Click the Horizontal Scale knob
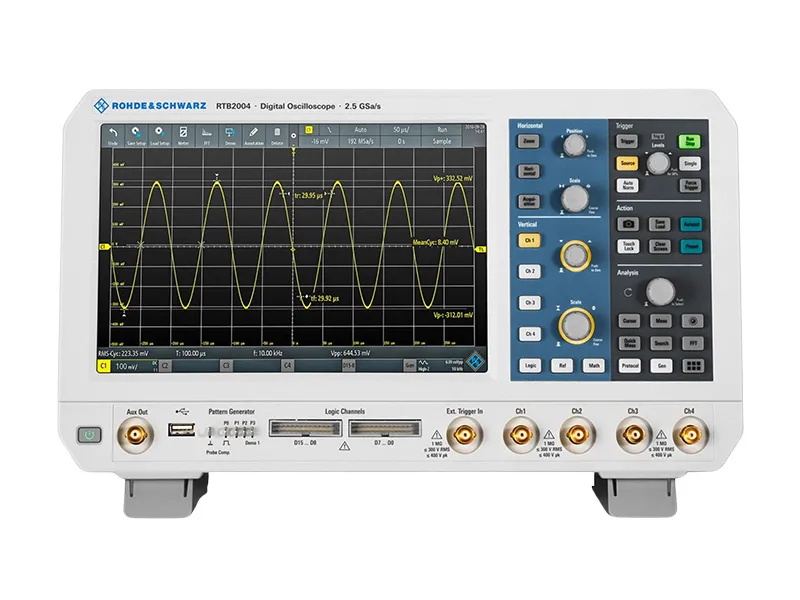This screenshot has height=600, width=800. (x=575, y=198)
